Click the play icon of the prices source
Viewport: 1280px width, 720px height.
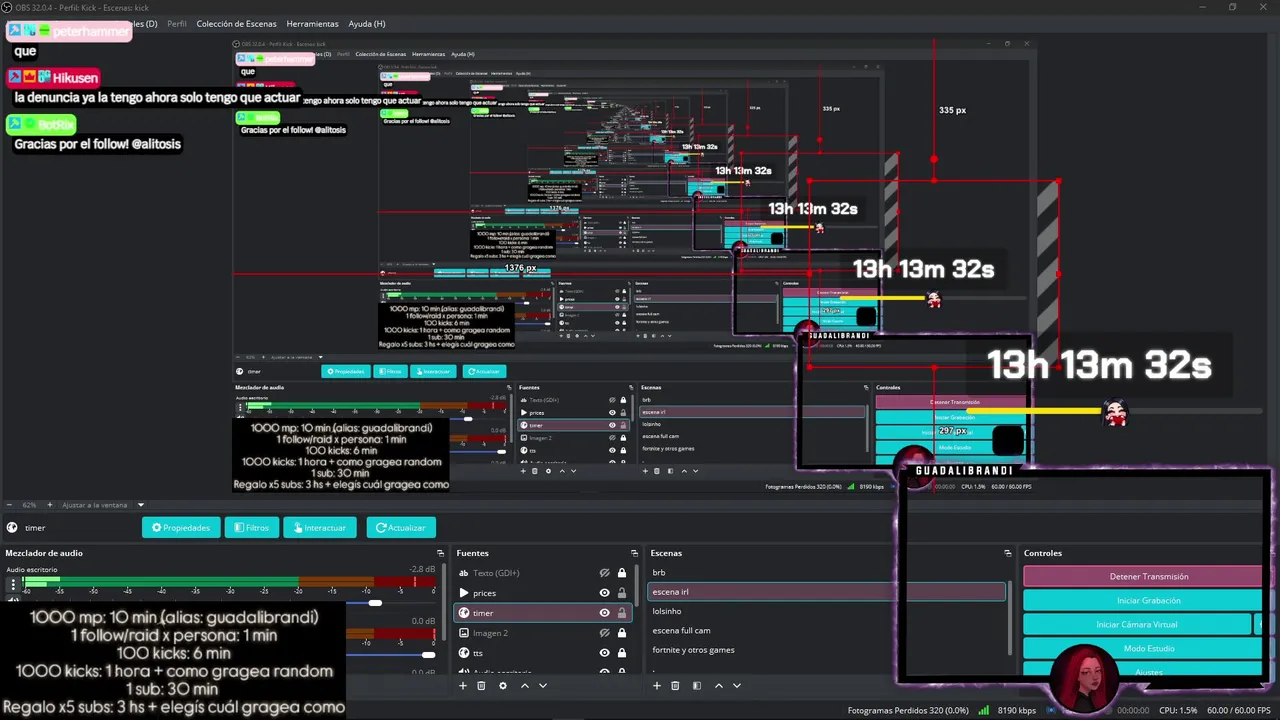(x=464, y=593)
